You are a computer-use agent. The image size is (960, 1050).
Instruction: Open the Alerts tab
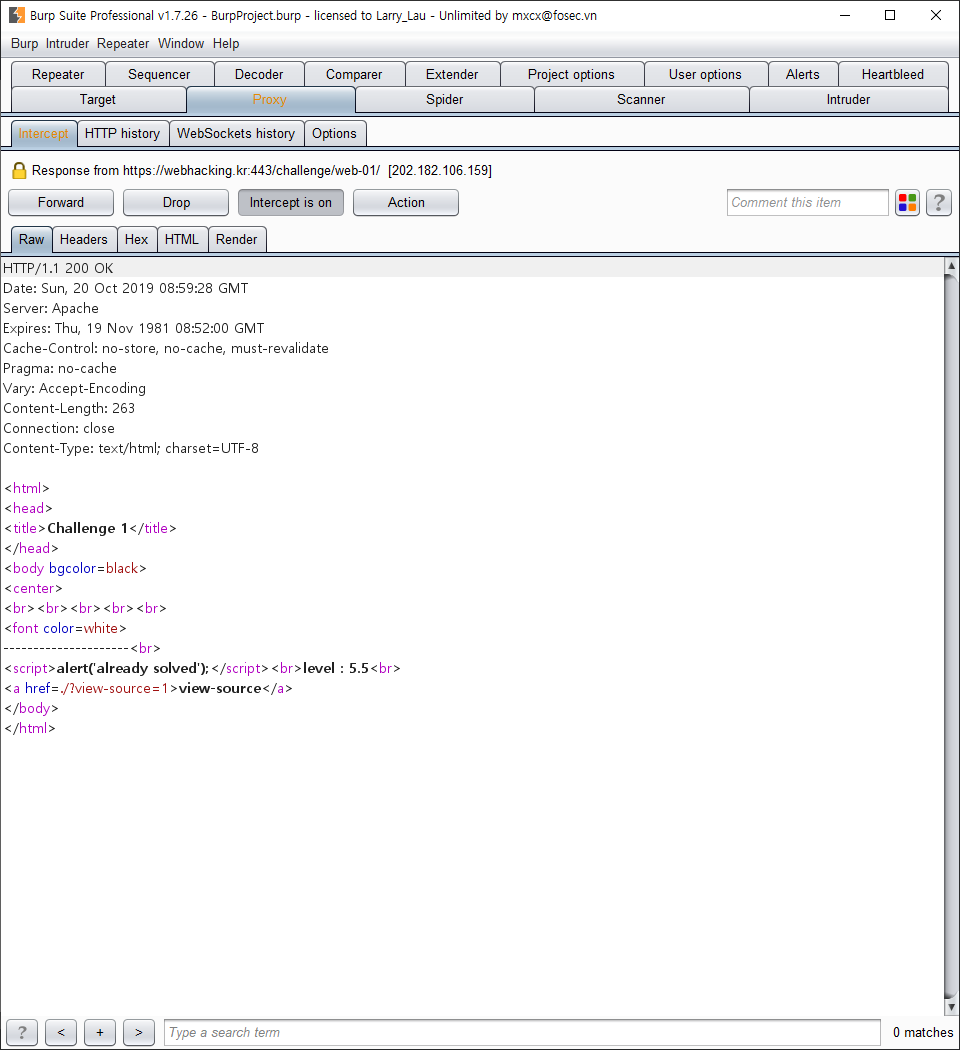(803, 74)
